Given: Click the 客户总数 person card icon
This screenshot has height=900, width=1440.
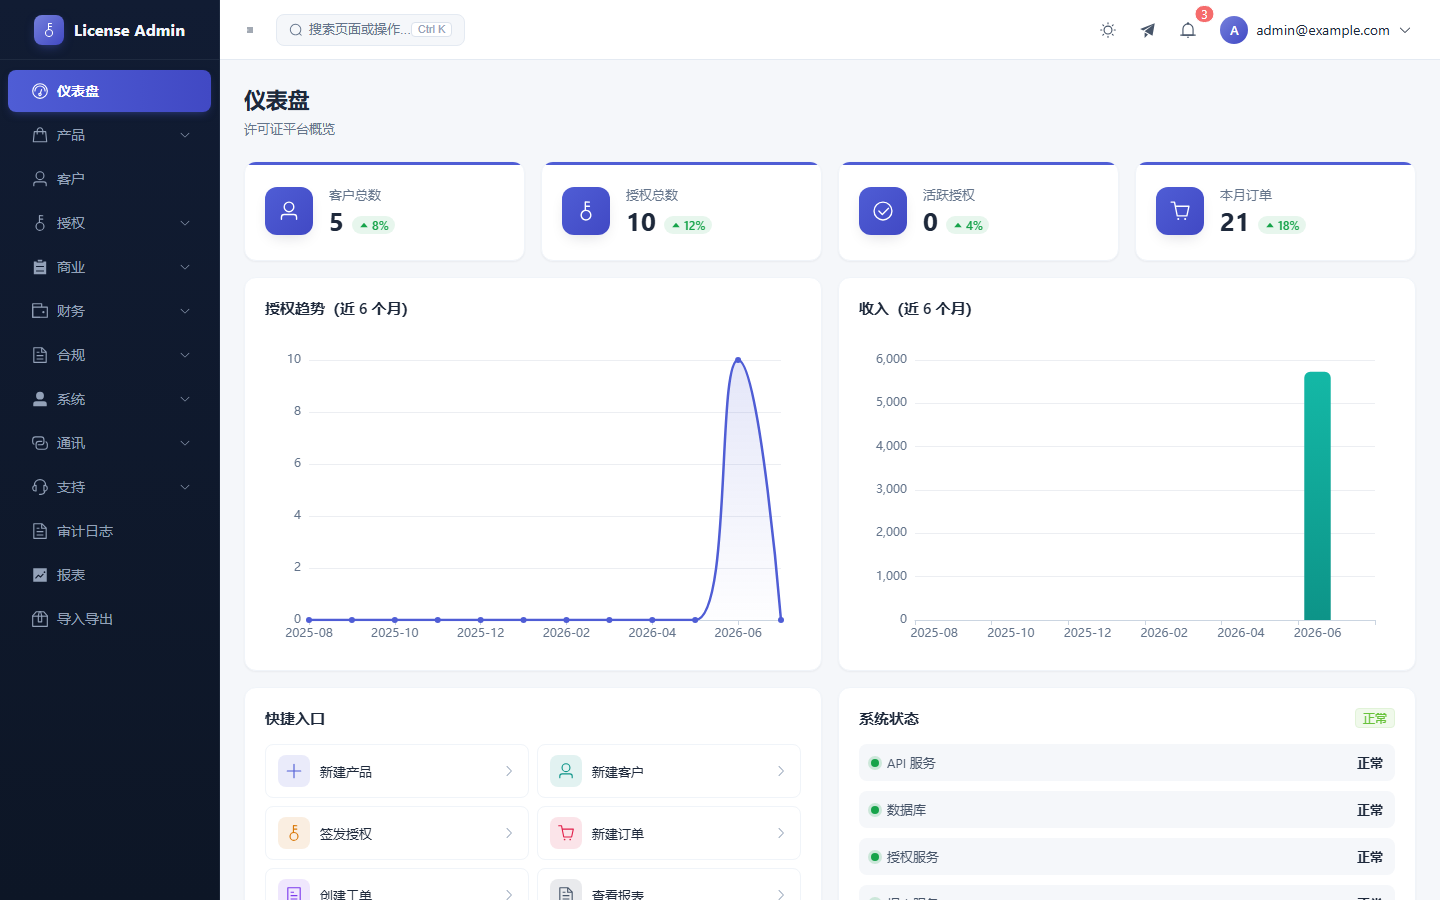Looking at the screenshot, I should [x=289, y=211].
